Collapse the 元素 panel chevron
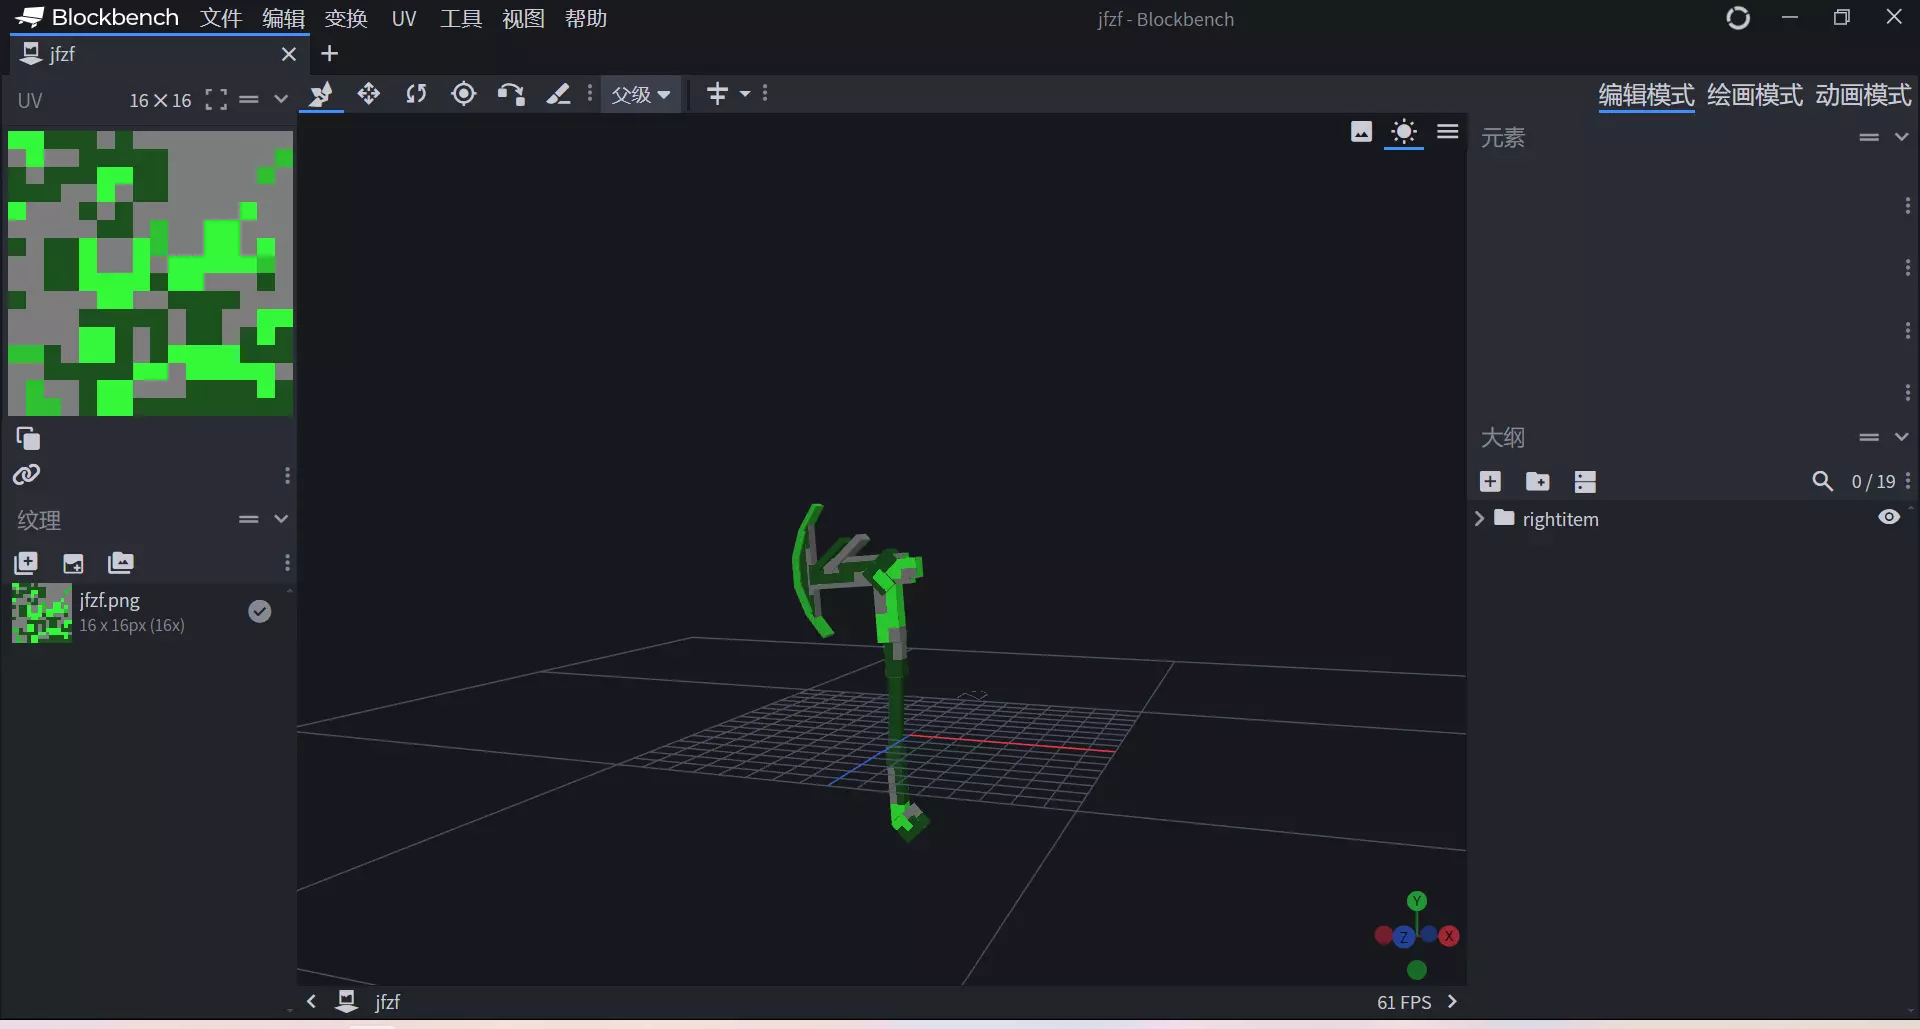The image size is (1920, 1029). (x=1901, y=137)
